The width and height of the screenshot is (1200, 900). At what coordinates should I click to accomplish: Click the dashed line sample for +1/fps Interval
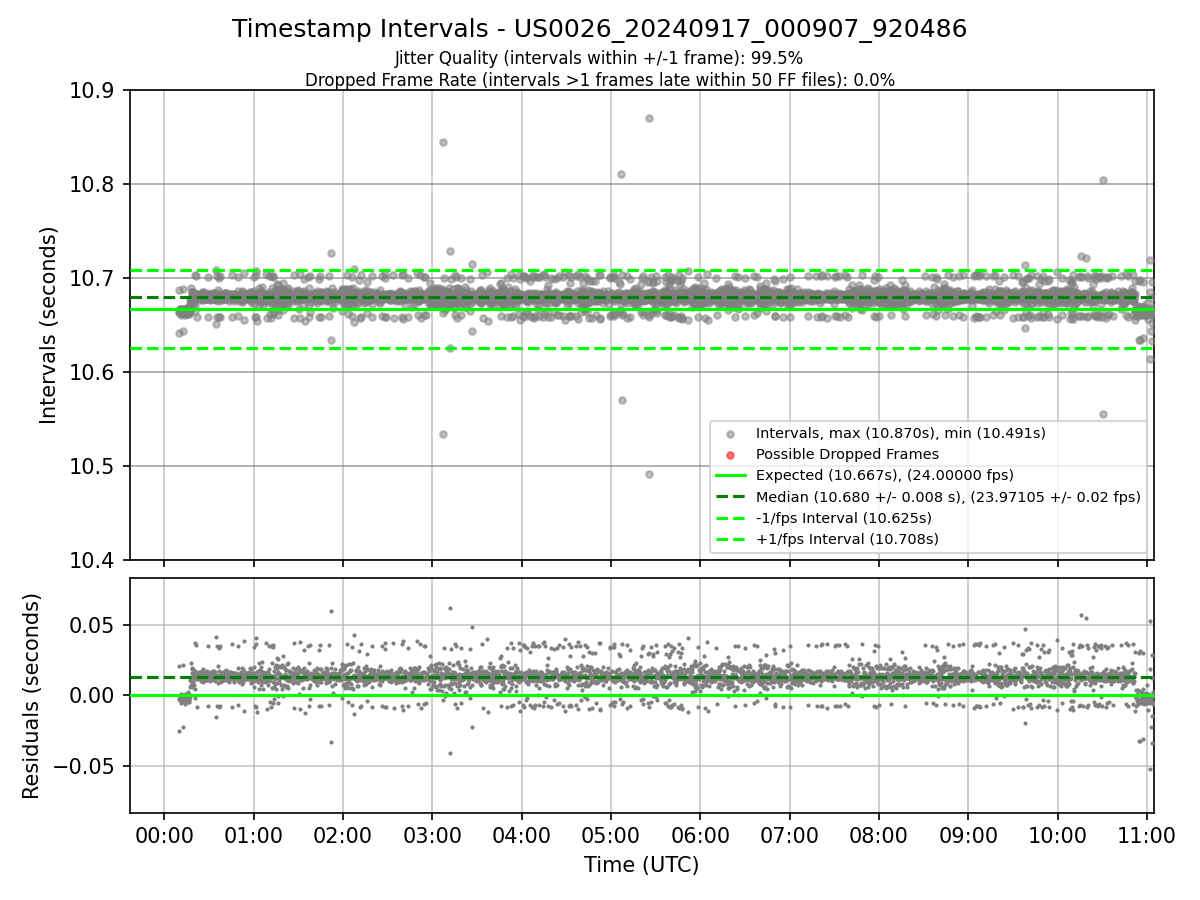[730, 539]
